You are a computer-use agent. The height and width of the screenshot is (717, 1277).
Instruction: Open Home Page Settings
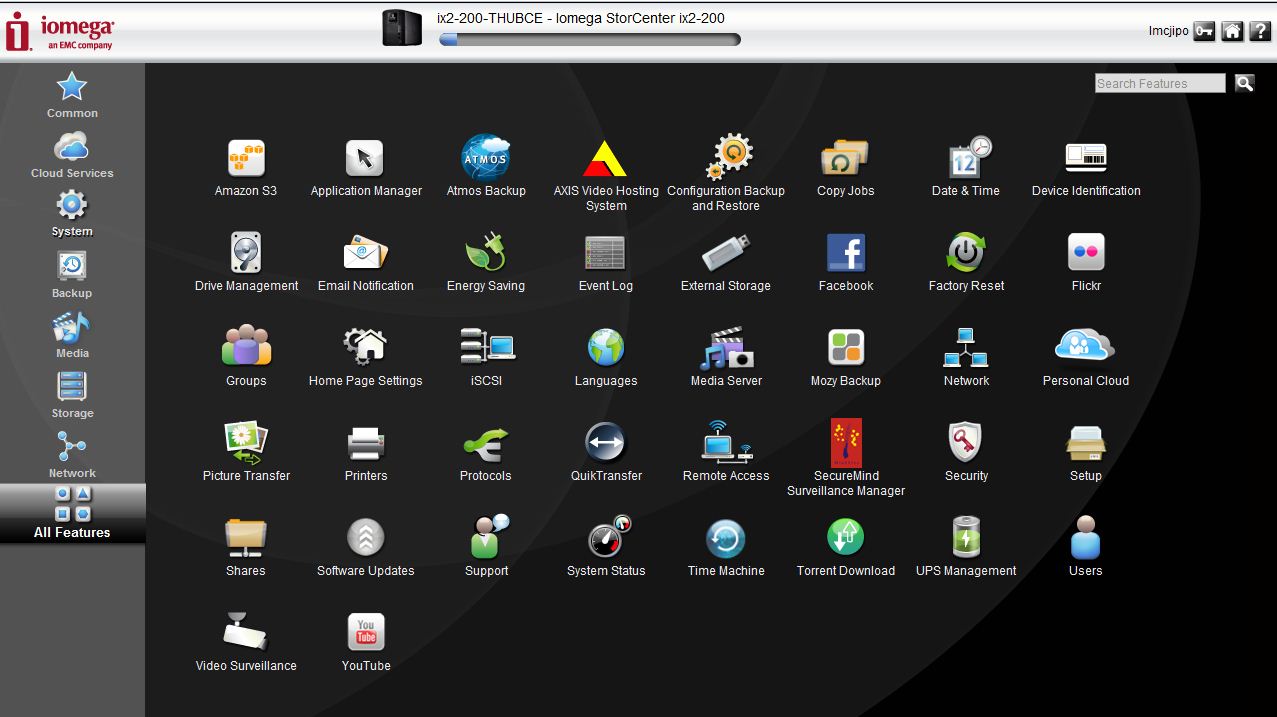point(366,357)
